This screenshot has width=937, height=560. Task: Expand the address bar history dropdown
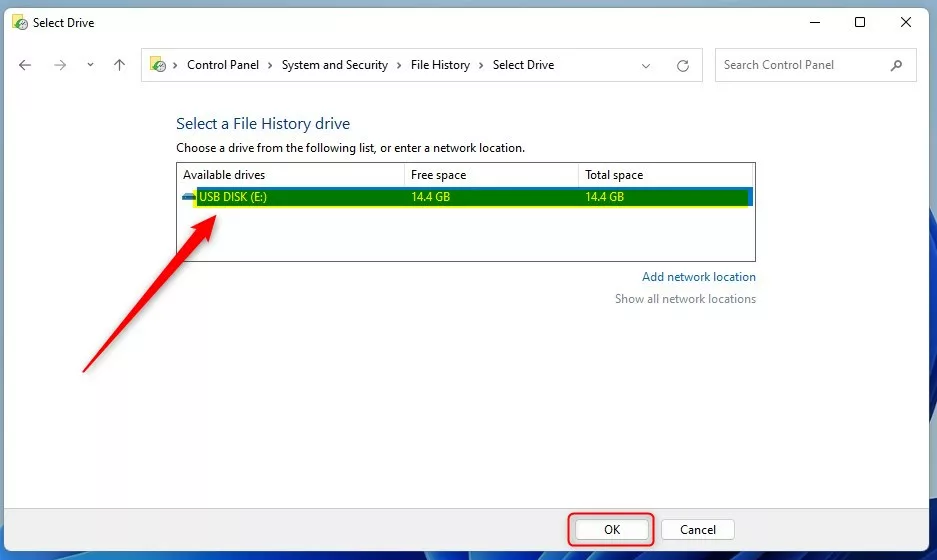coord(646,65)
